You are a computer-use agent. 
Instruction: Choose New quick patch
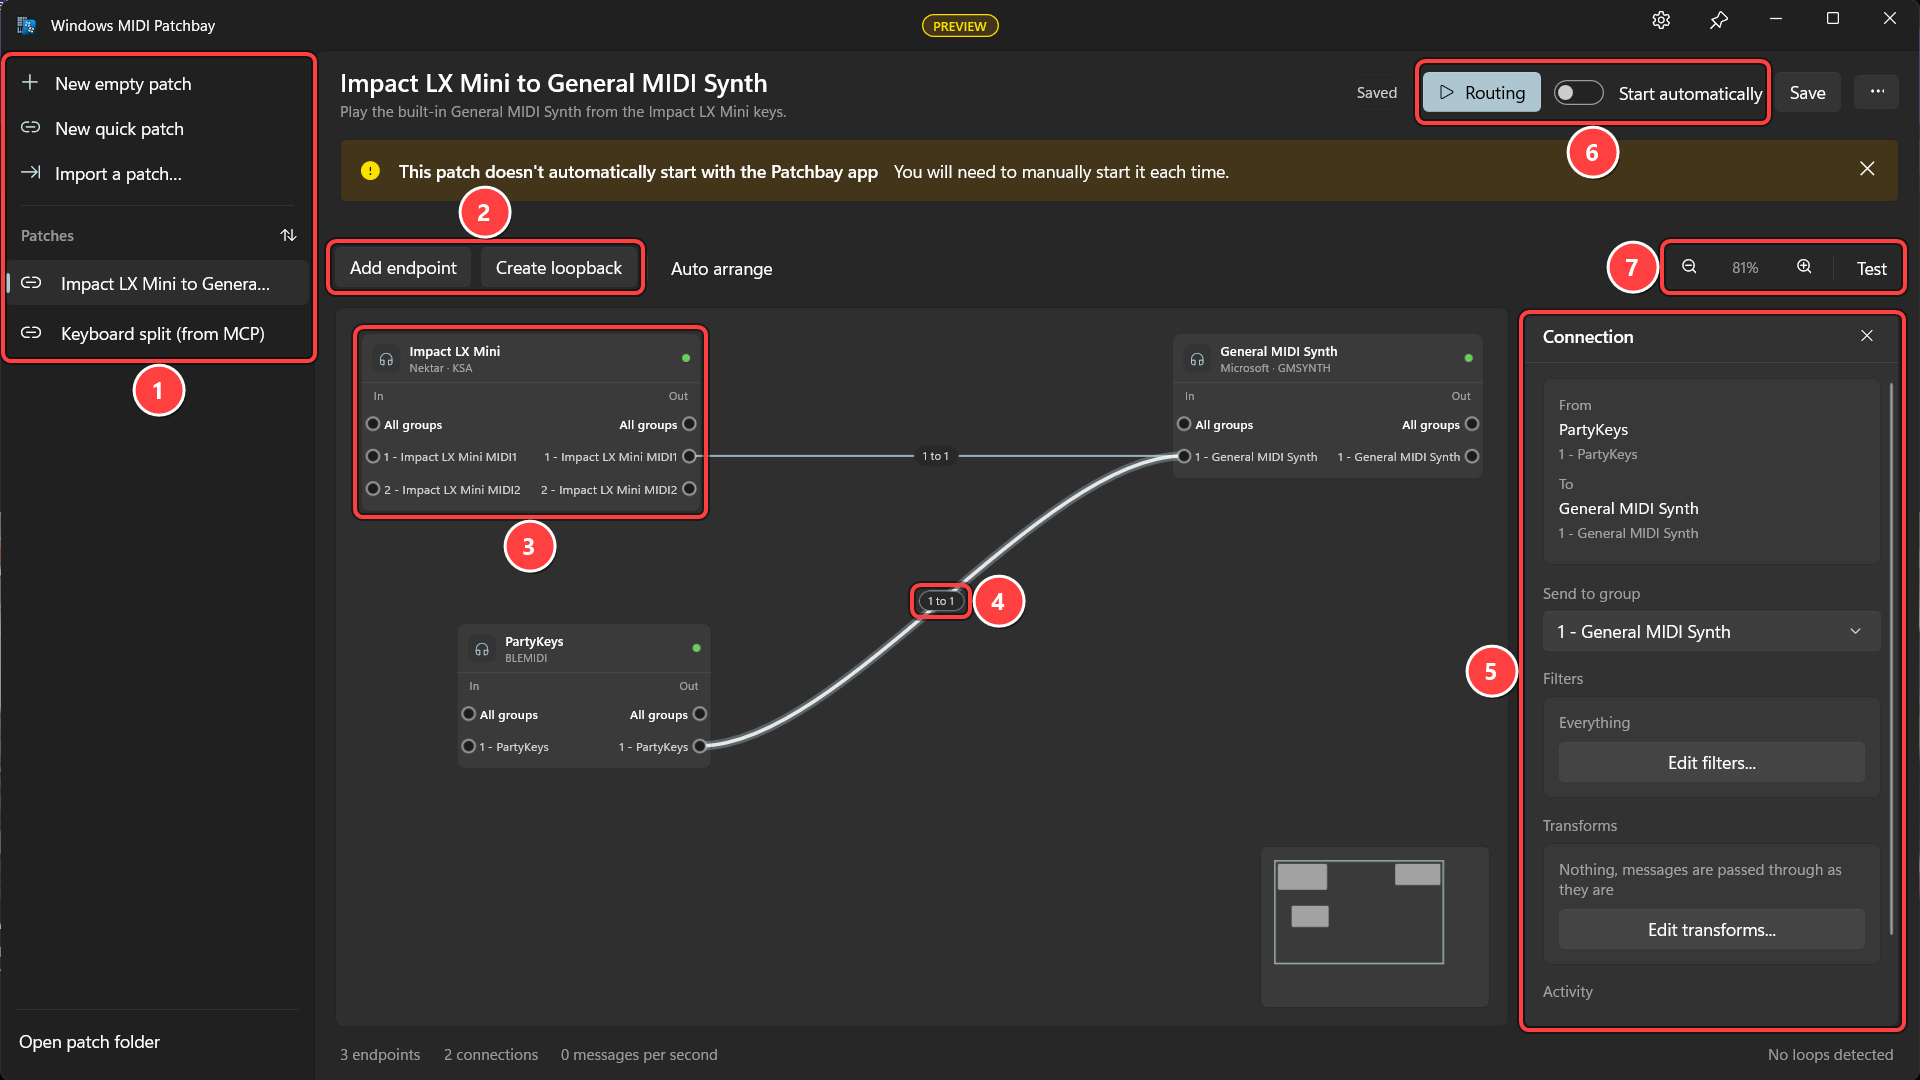pyautogui.click(x=158, y=128)
